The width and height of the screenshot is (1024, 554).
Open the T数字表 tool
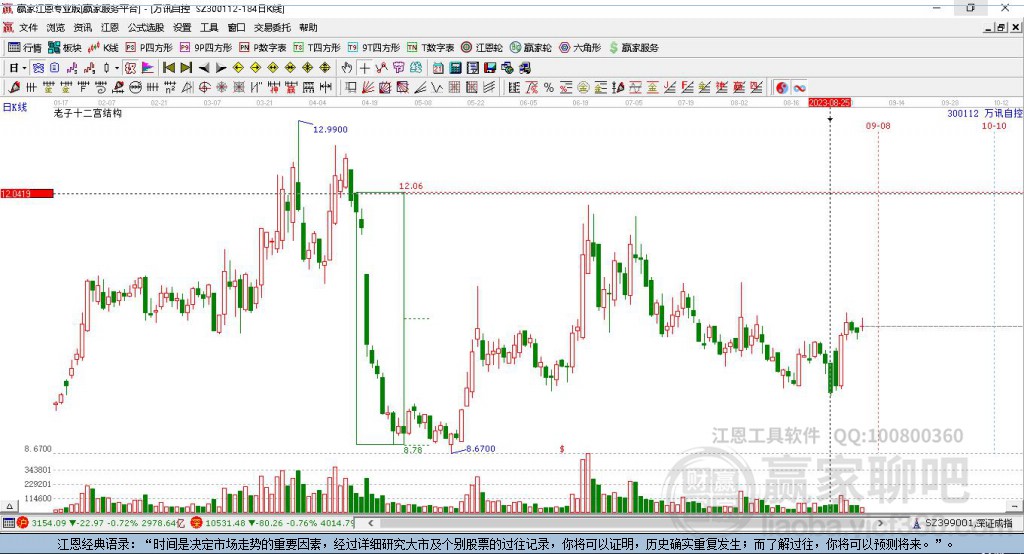point(430,48)
